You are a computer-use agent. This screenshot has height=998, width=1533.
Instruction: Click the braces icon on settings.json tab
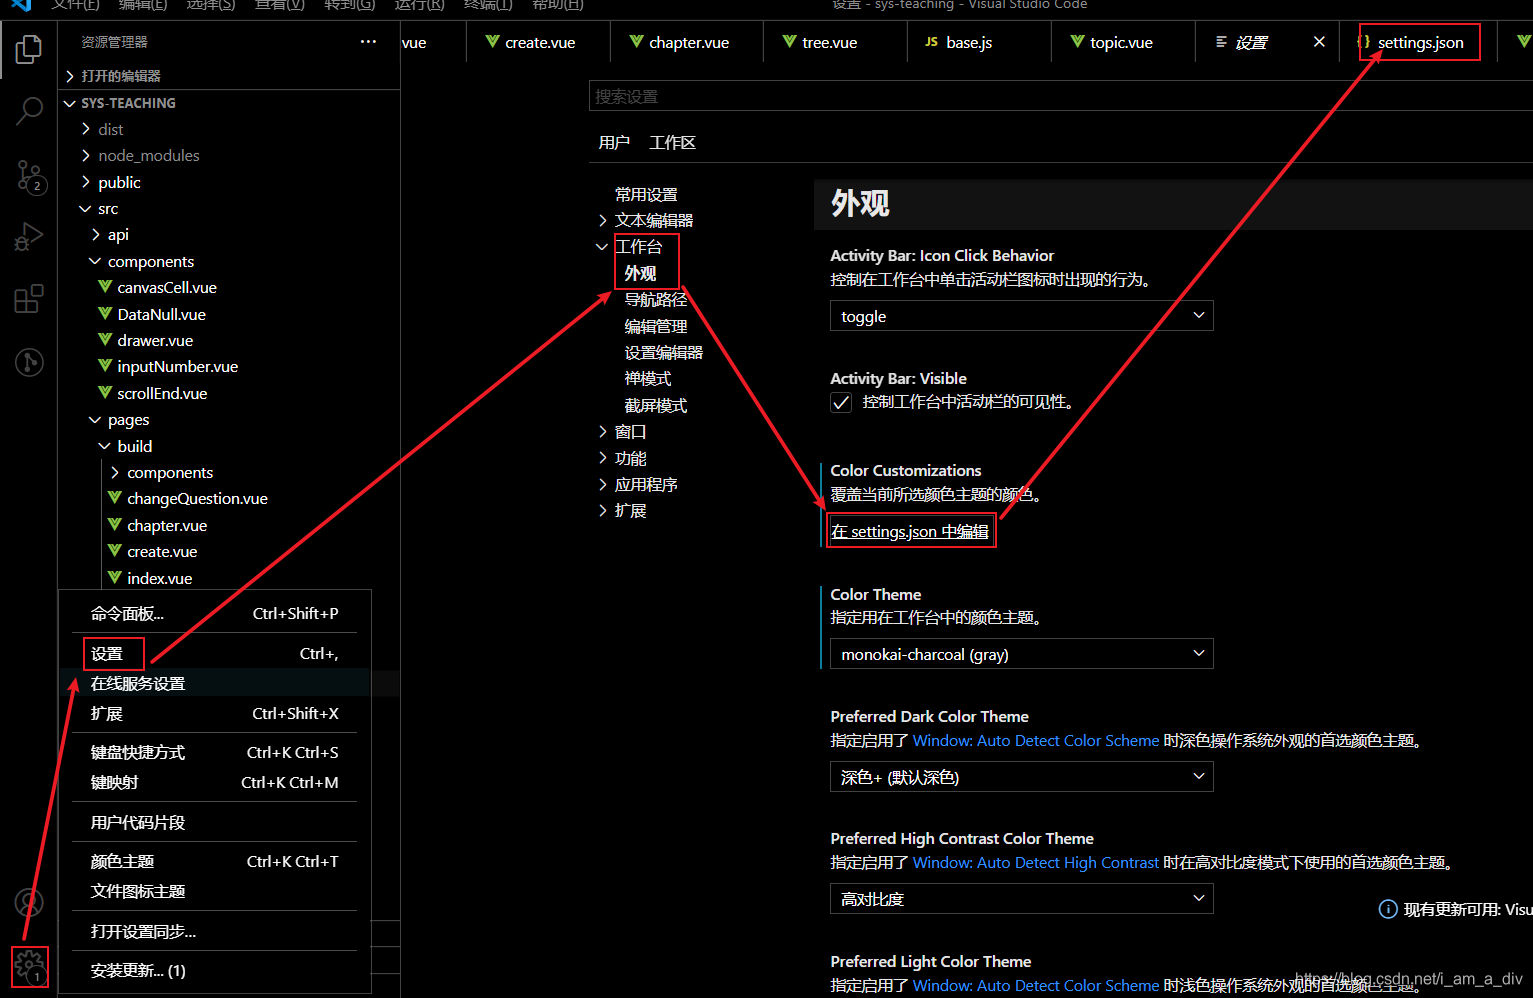pos(1364,42)
